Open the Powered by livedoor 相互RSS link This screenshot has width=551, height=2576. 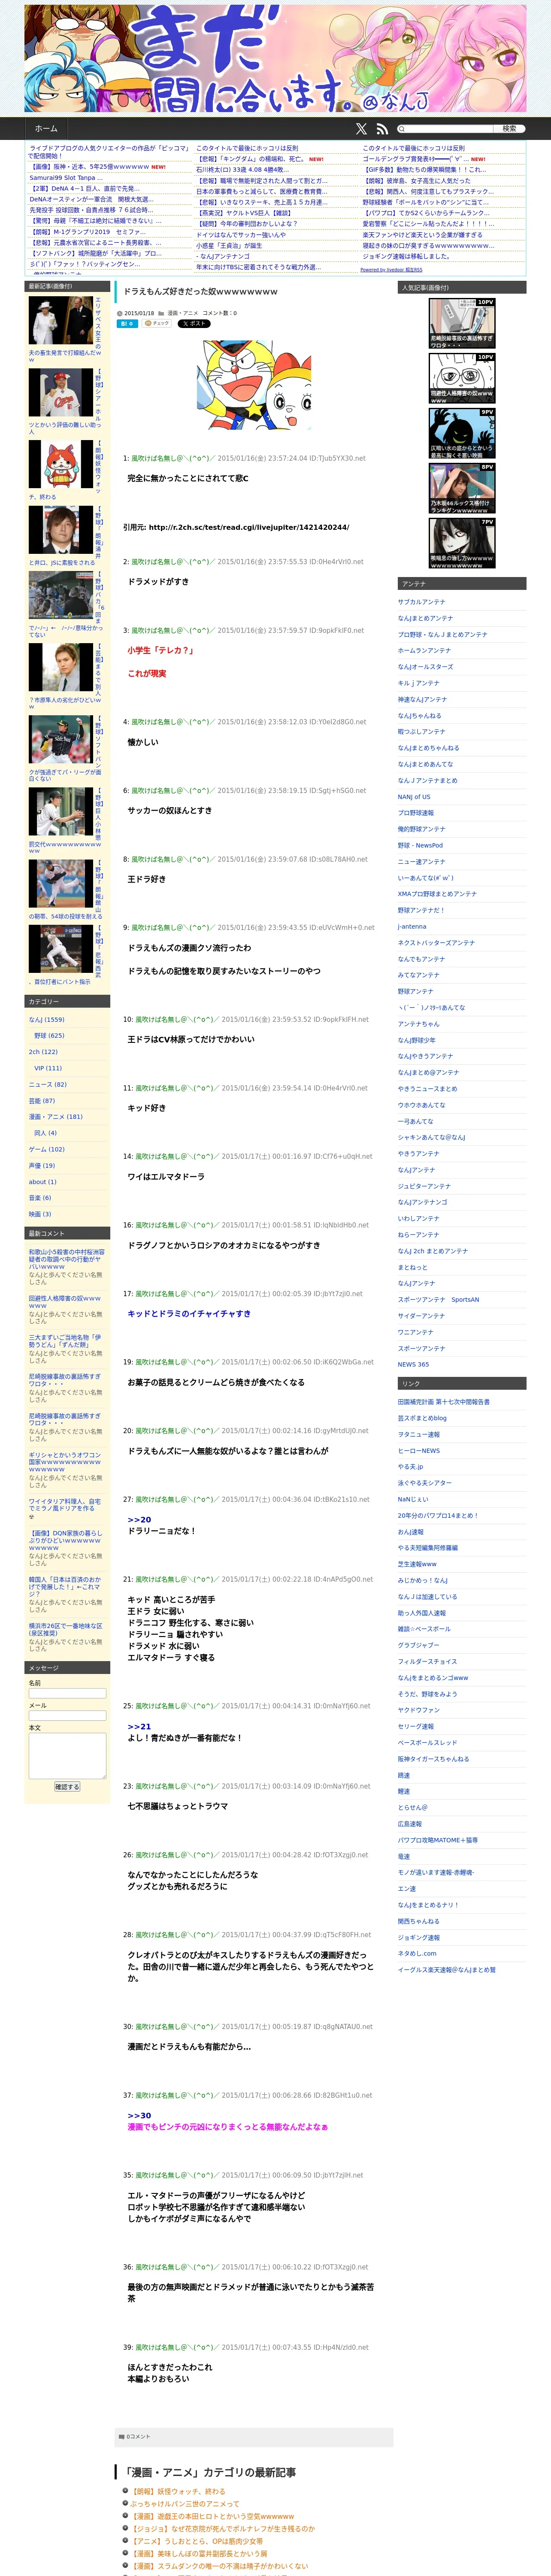pos(391,269)
